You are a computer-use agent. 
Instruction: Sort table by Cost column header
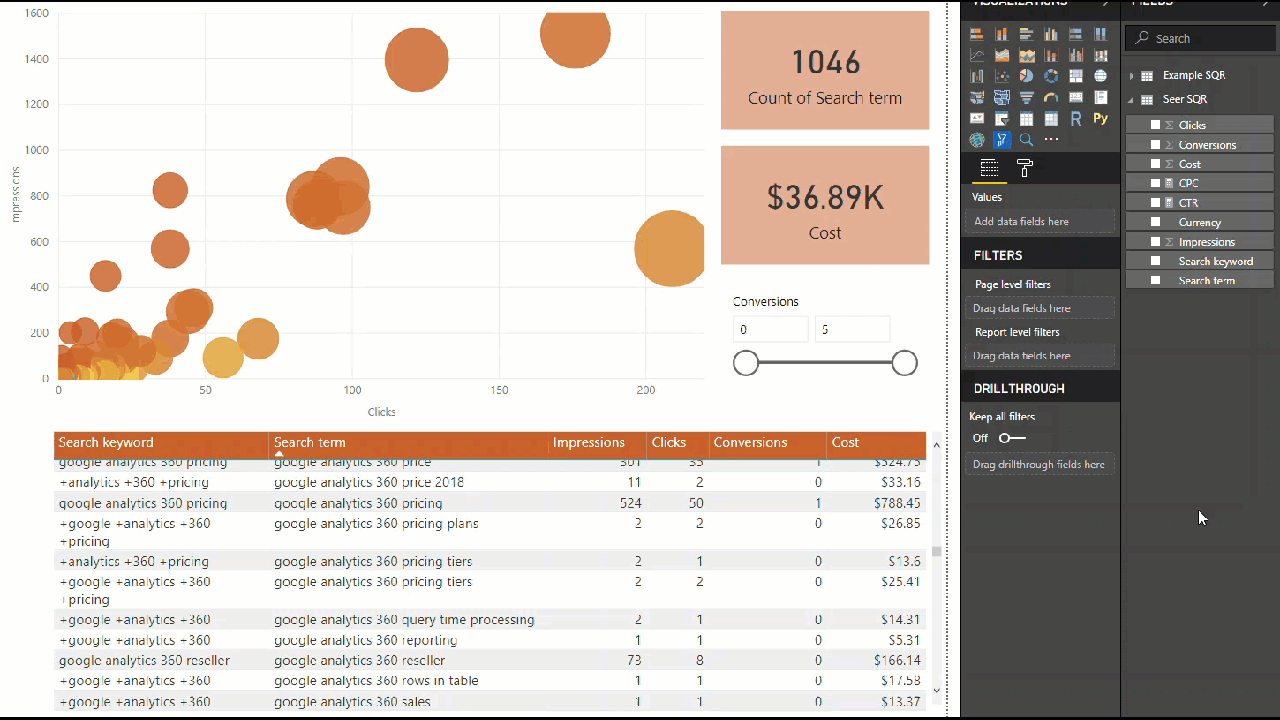[x=845, y=443]
